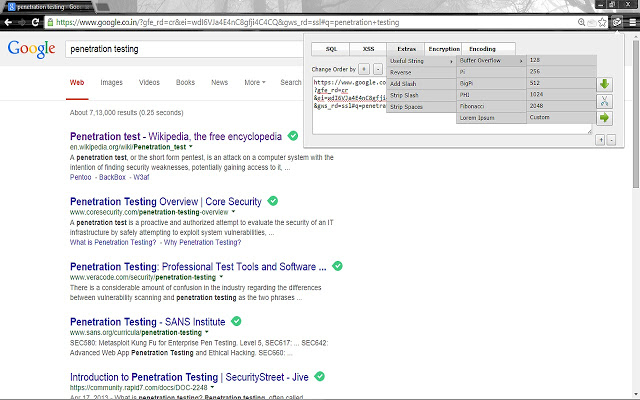Switch to Videos search tab
The image size is (640, 400).
click(149, 82)
